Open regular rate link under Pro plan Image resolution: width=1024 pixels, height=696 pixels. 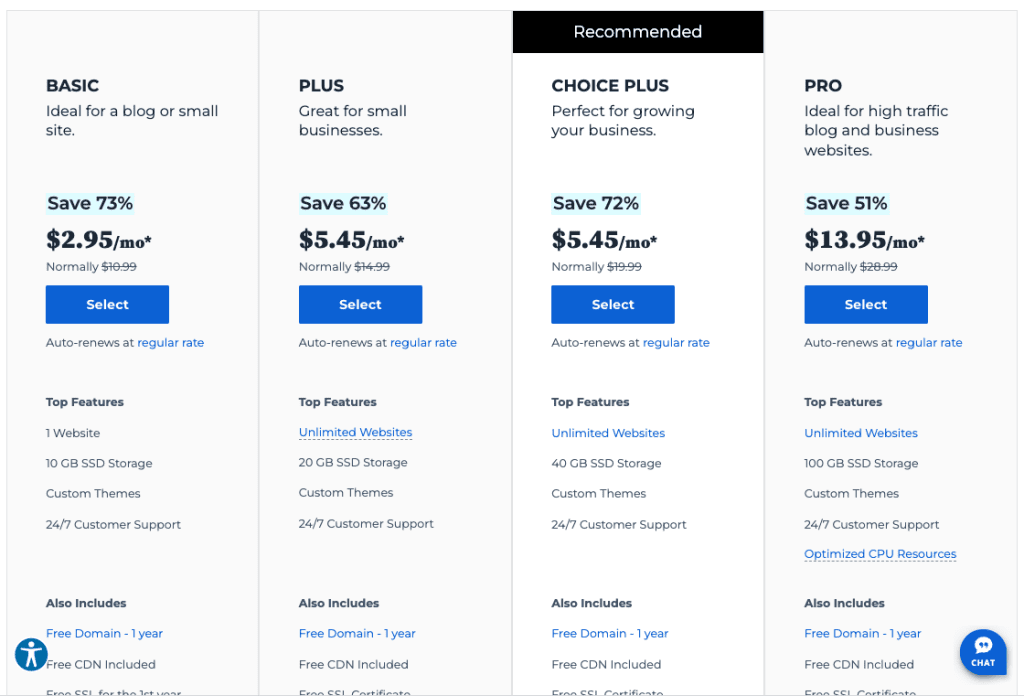coord(929,343)
